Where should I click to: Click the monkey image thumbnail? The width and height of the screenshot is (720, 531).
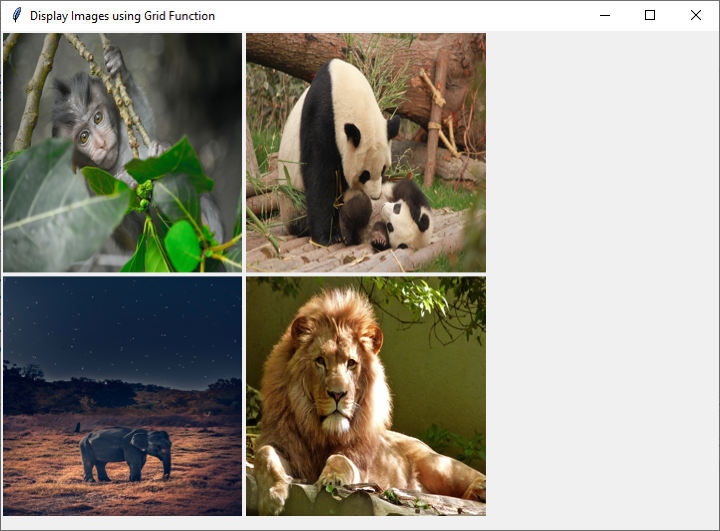[x=123, y=153]
